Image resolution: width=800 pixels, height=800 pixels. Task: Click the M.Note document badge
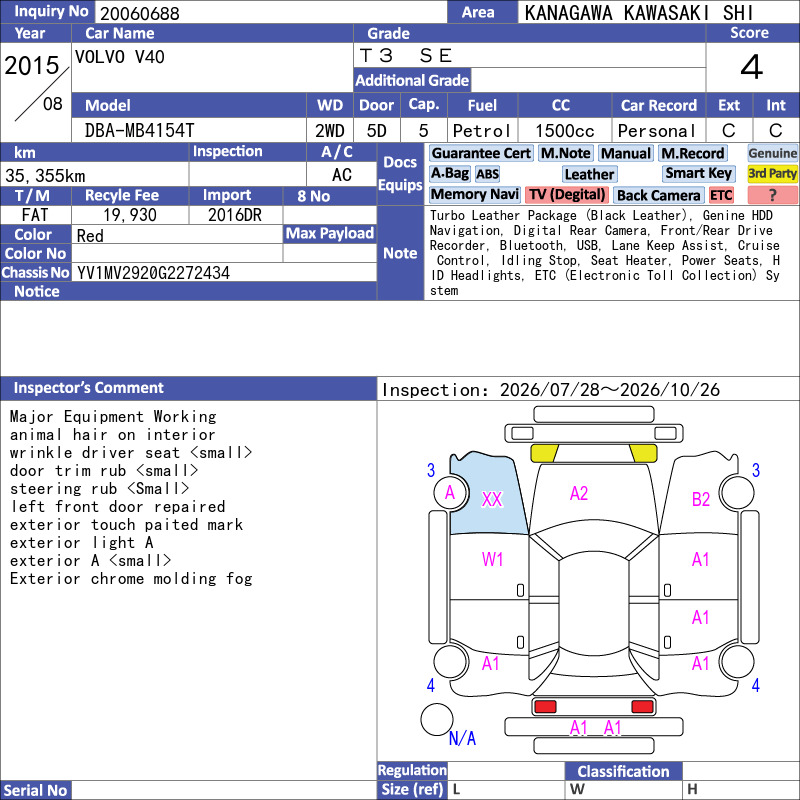pos(565,153)
